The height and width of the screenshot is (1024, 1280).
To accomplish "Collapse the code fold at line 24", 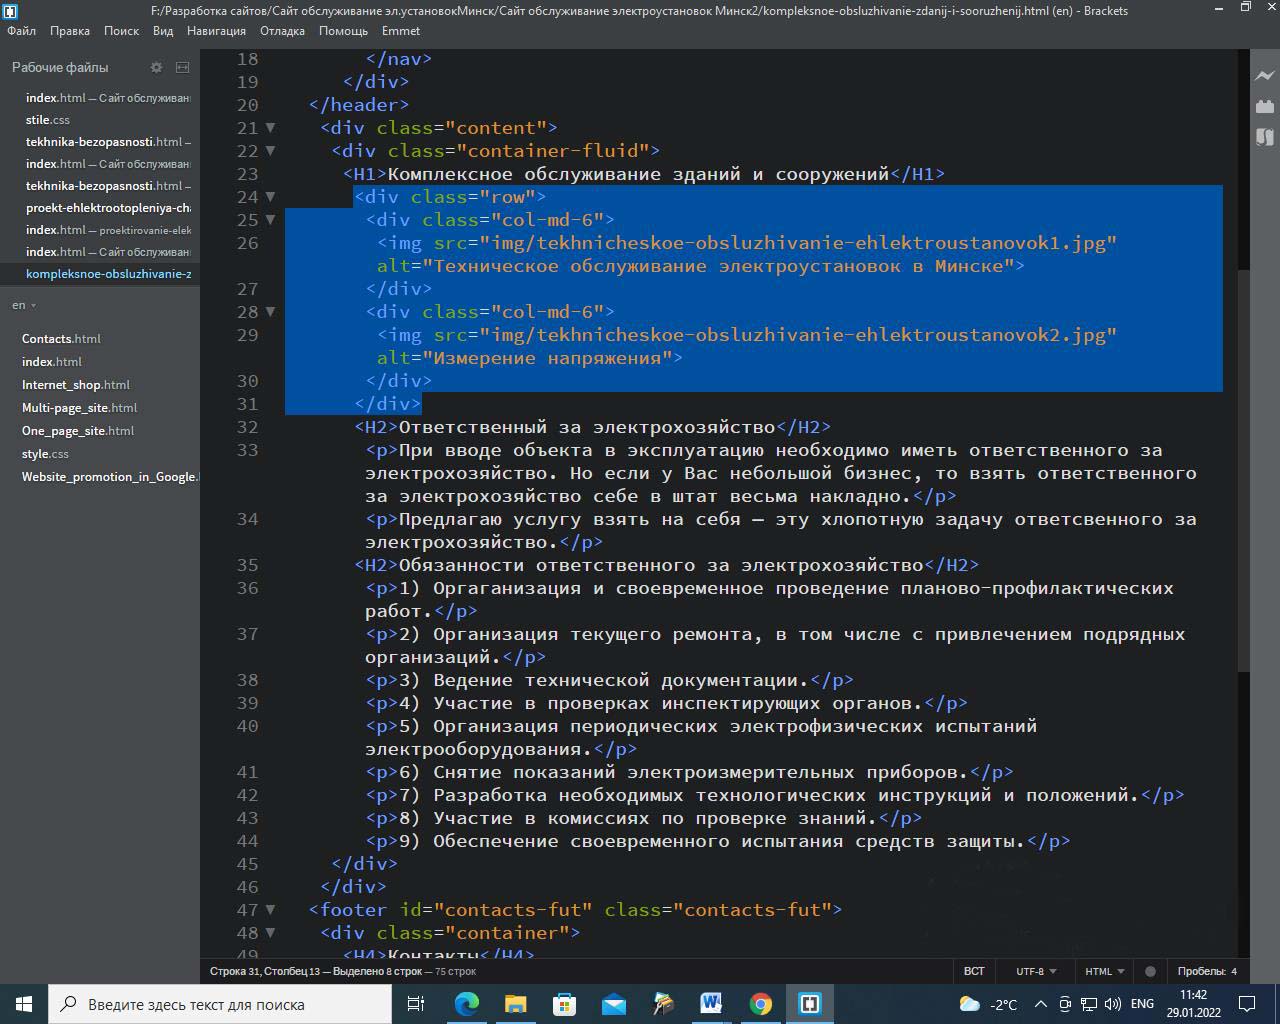I will click(x=270, y=197).
